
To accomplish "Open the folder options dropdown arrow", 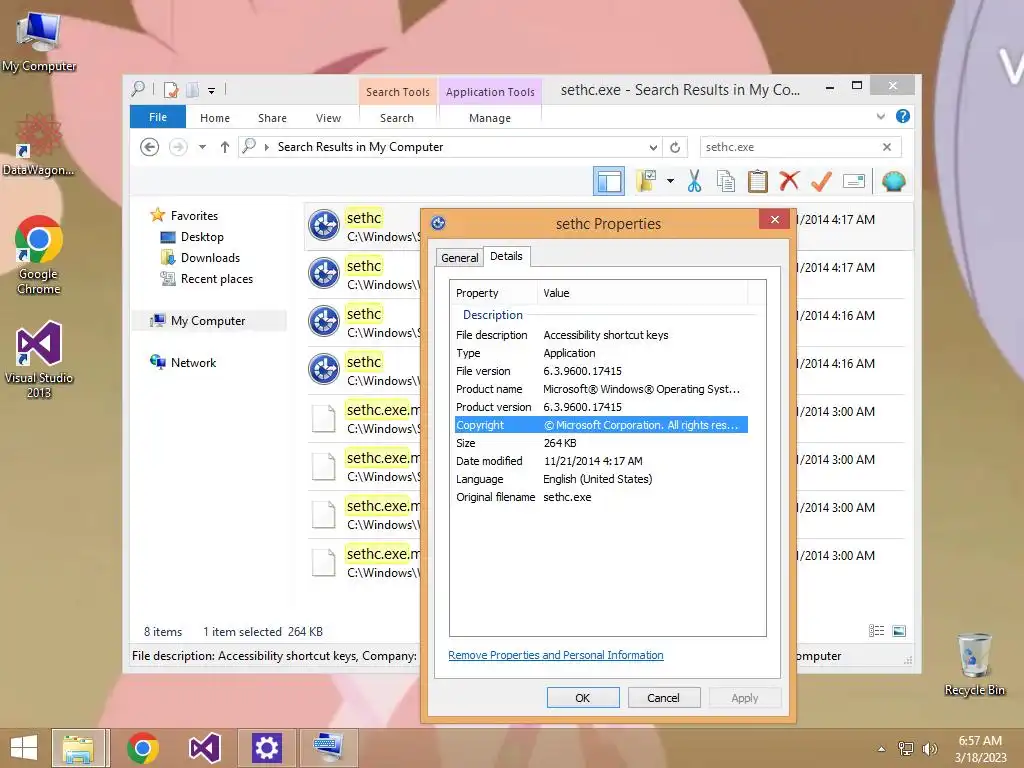I will (x=670, y=181).
